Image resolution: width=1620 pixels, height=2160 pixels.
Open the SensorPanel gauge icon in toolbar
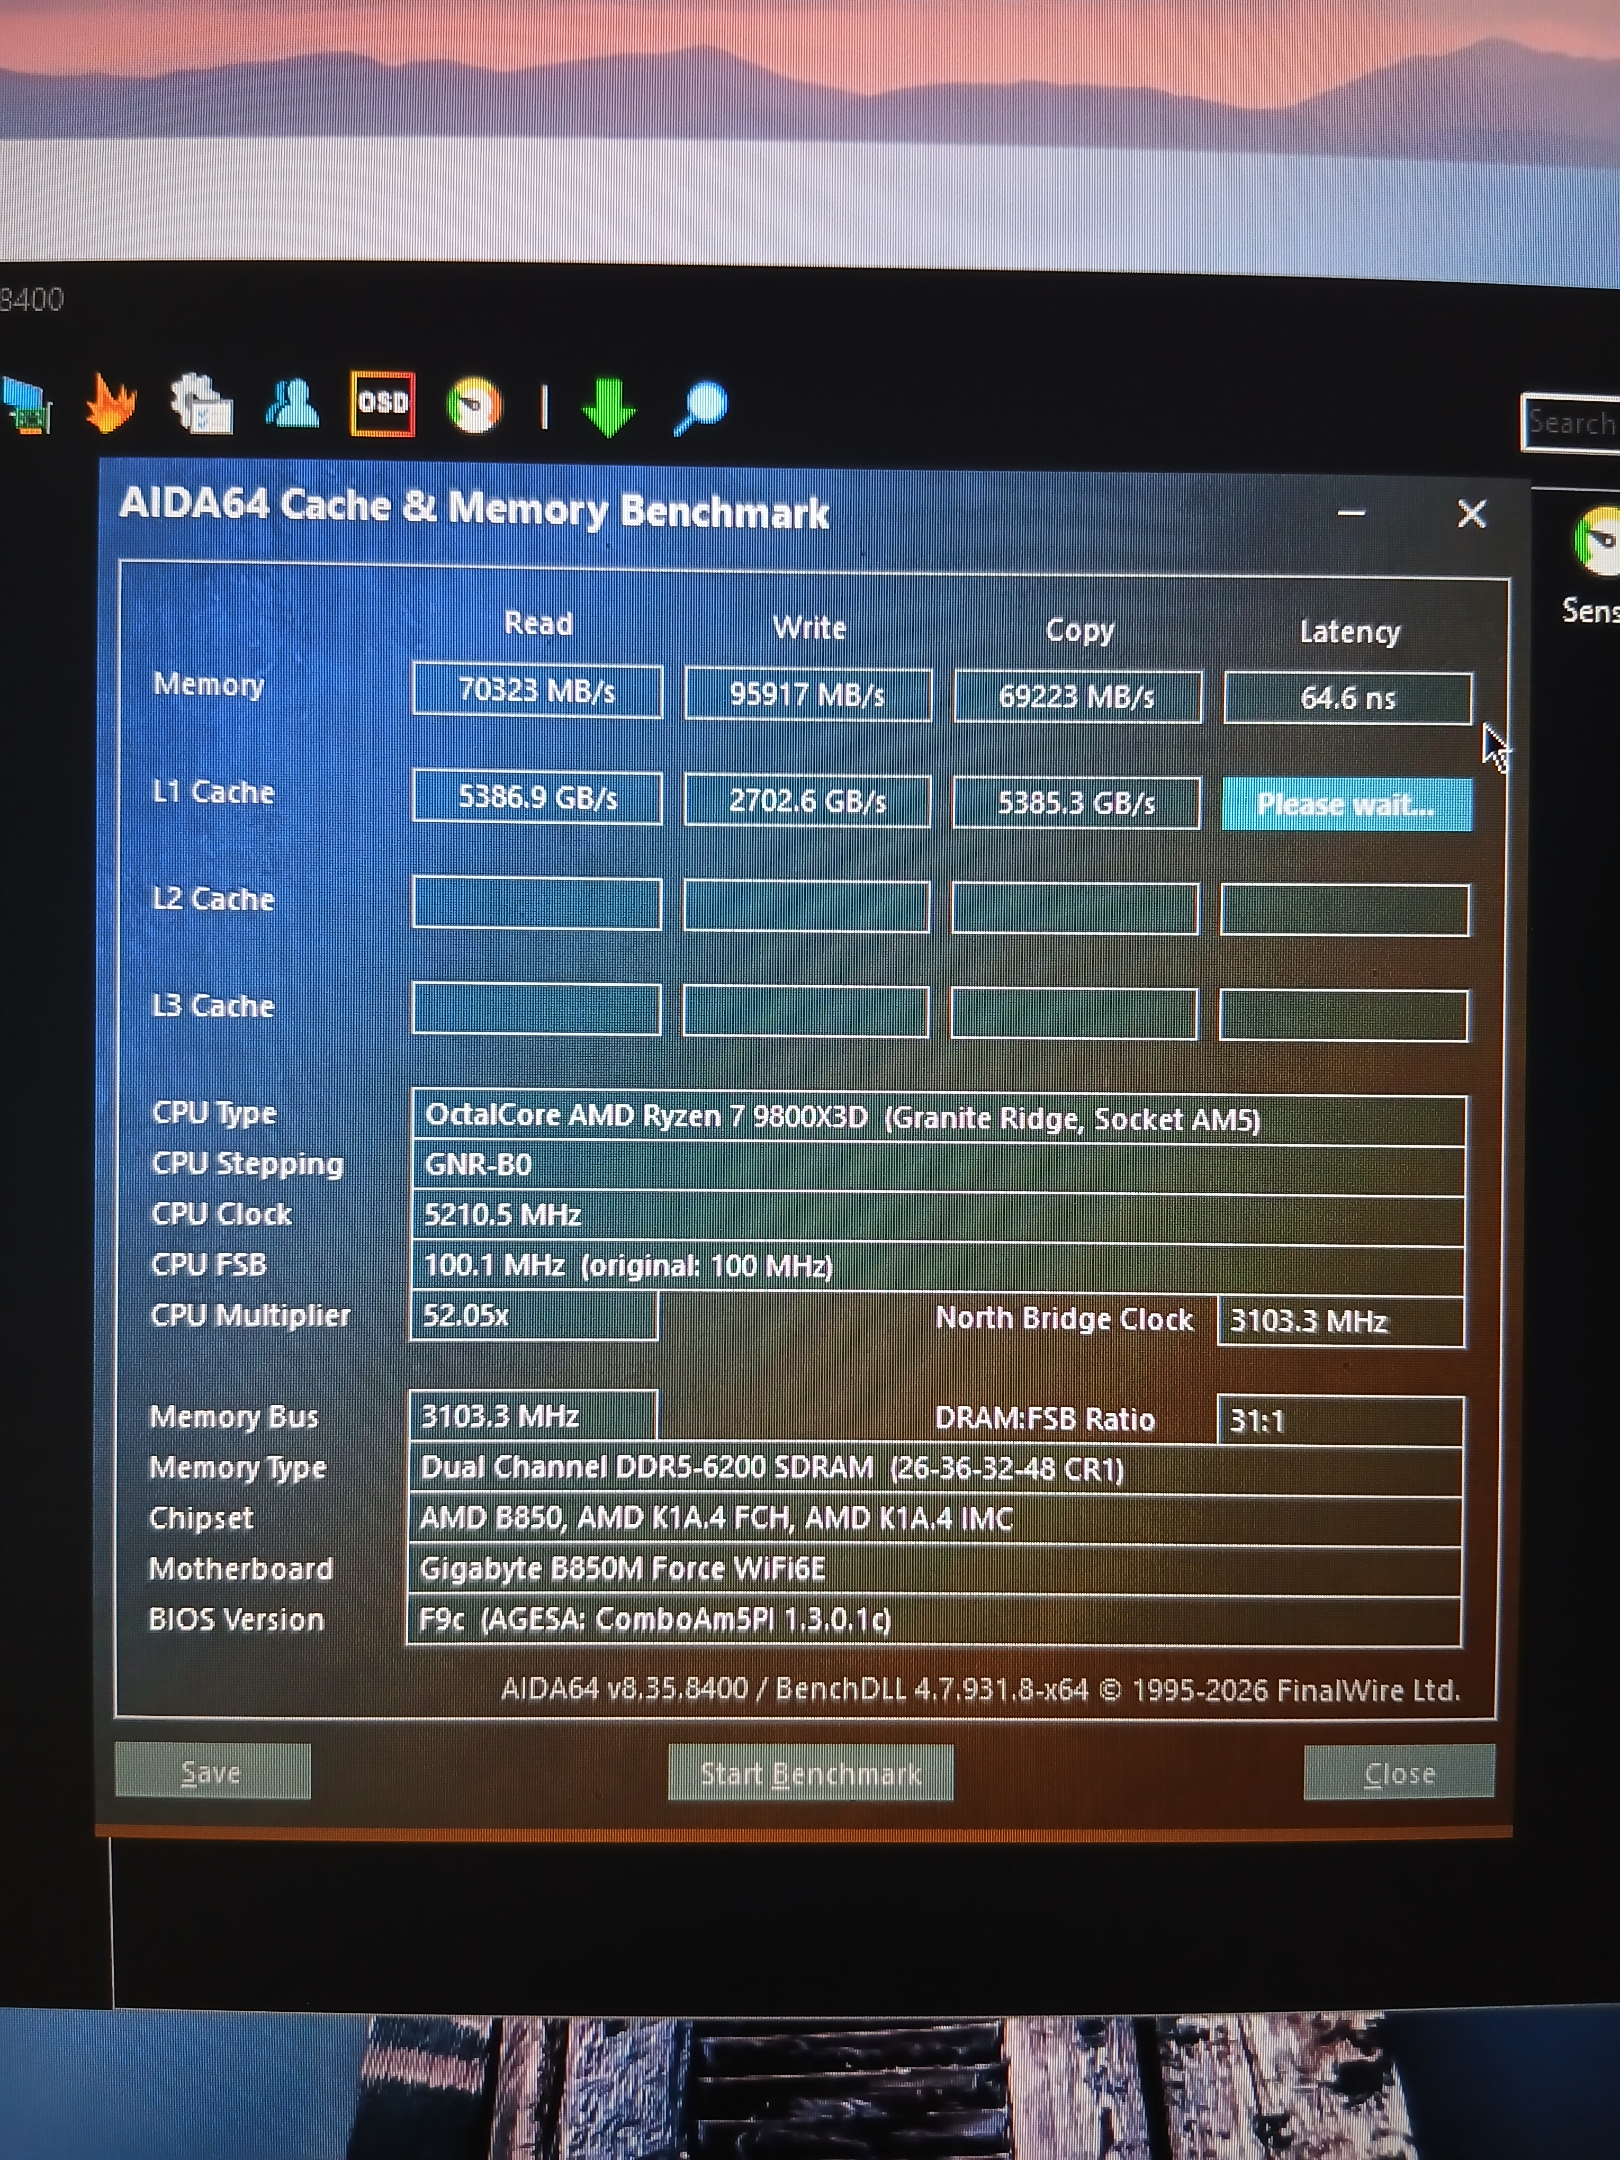(x=474, y=405)
